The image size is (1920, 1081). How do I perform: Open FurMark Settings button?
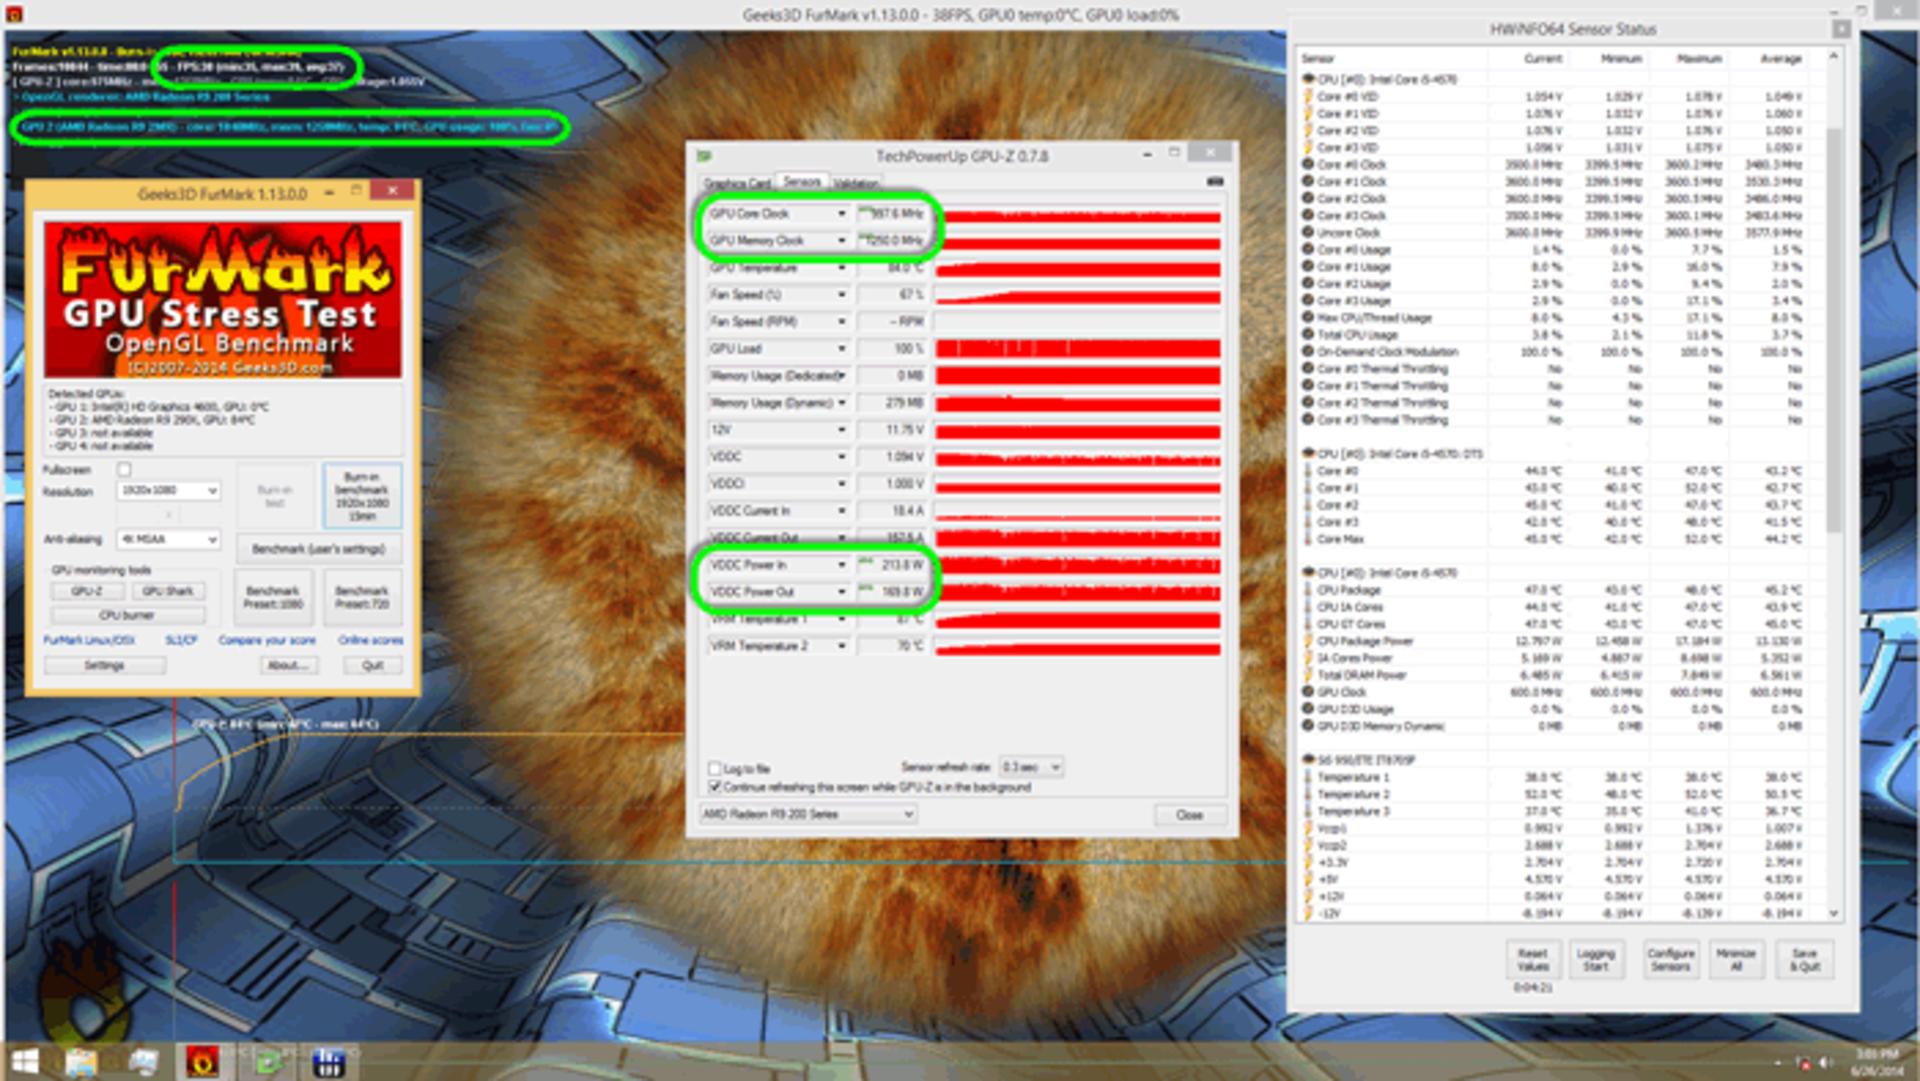pos(104,665)
